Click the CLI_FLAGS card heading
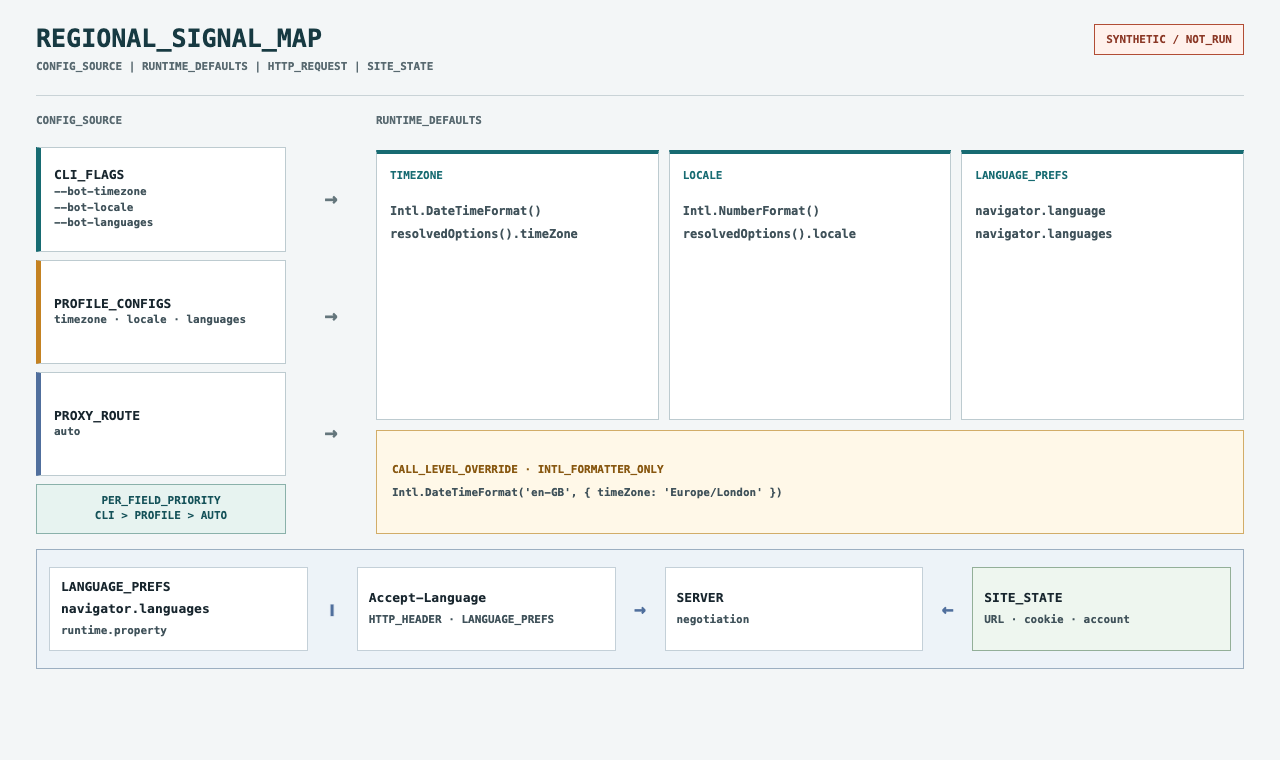 click(x=89, y=174)
